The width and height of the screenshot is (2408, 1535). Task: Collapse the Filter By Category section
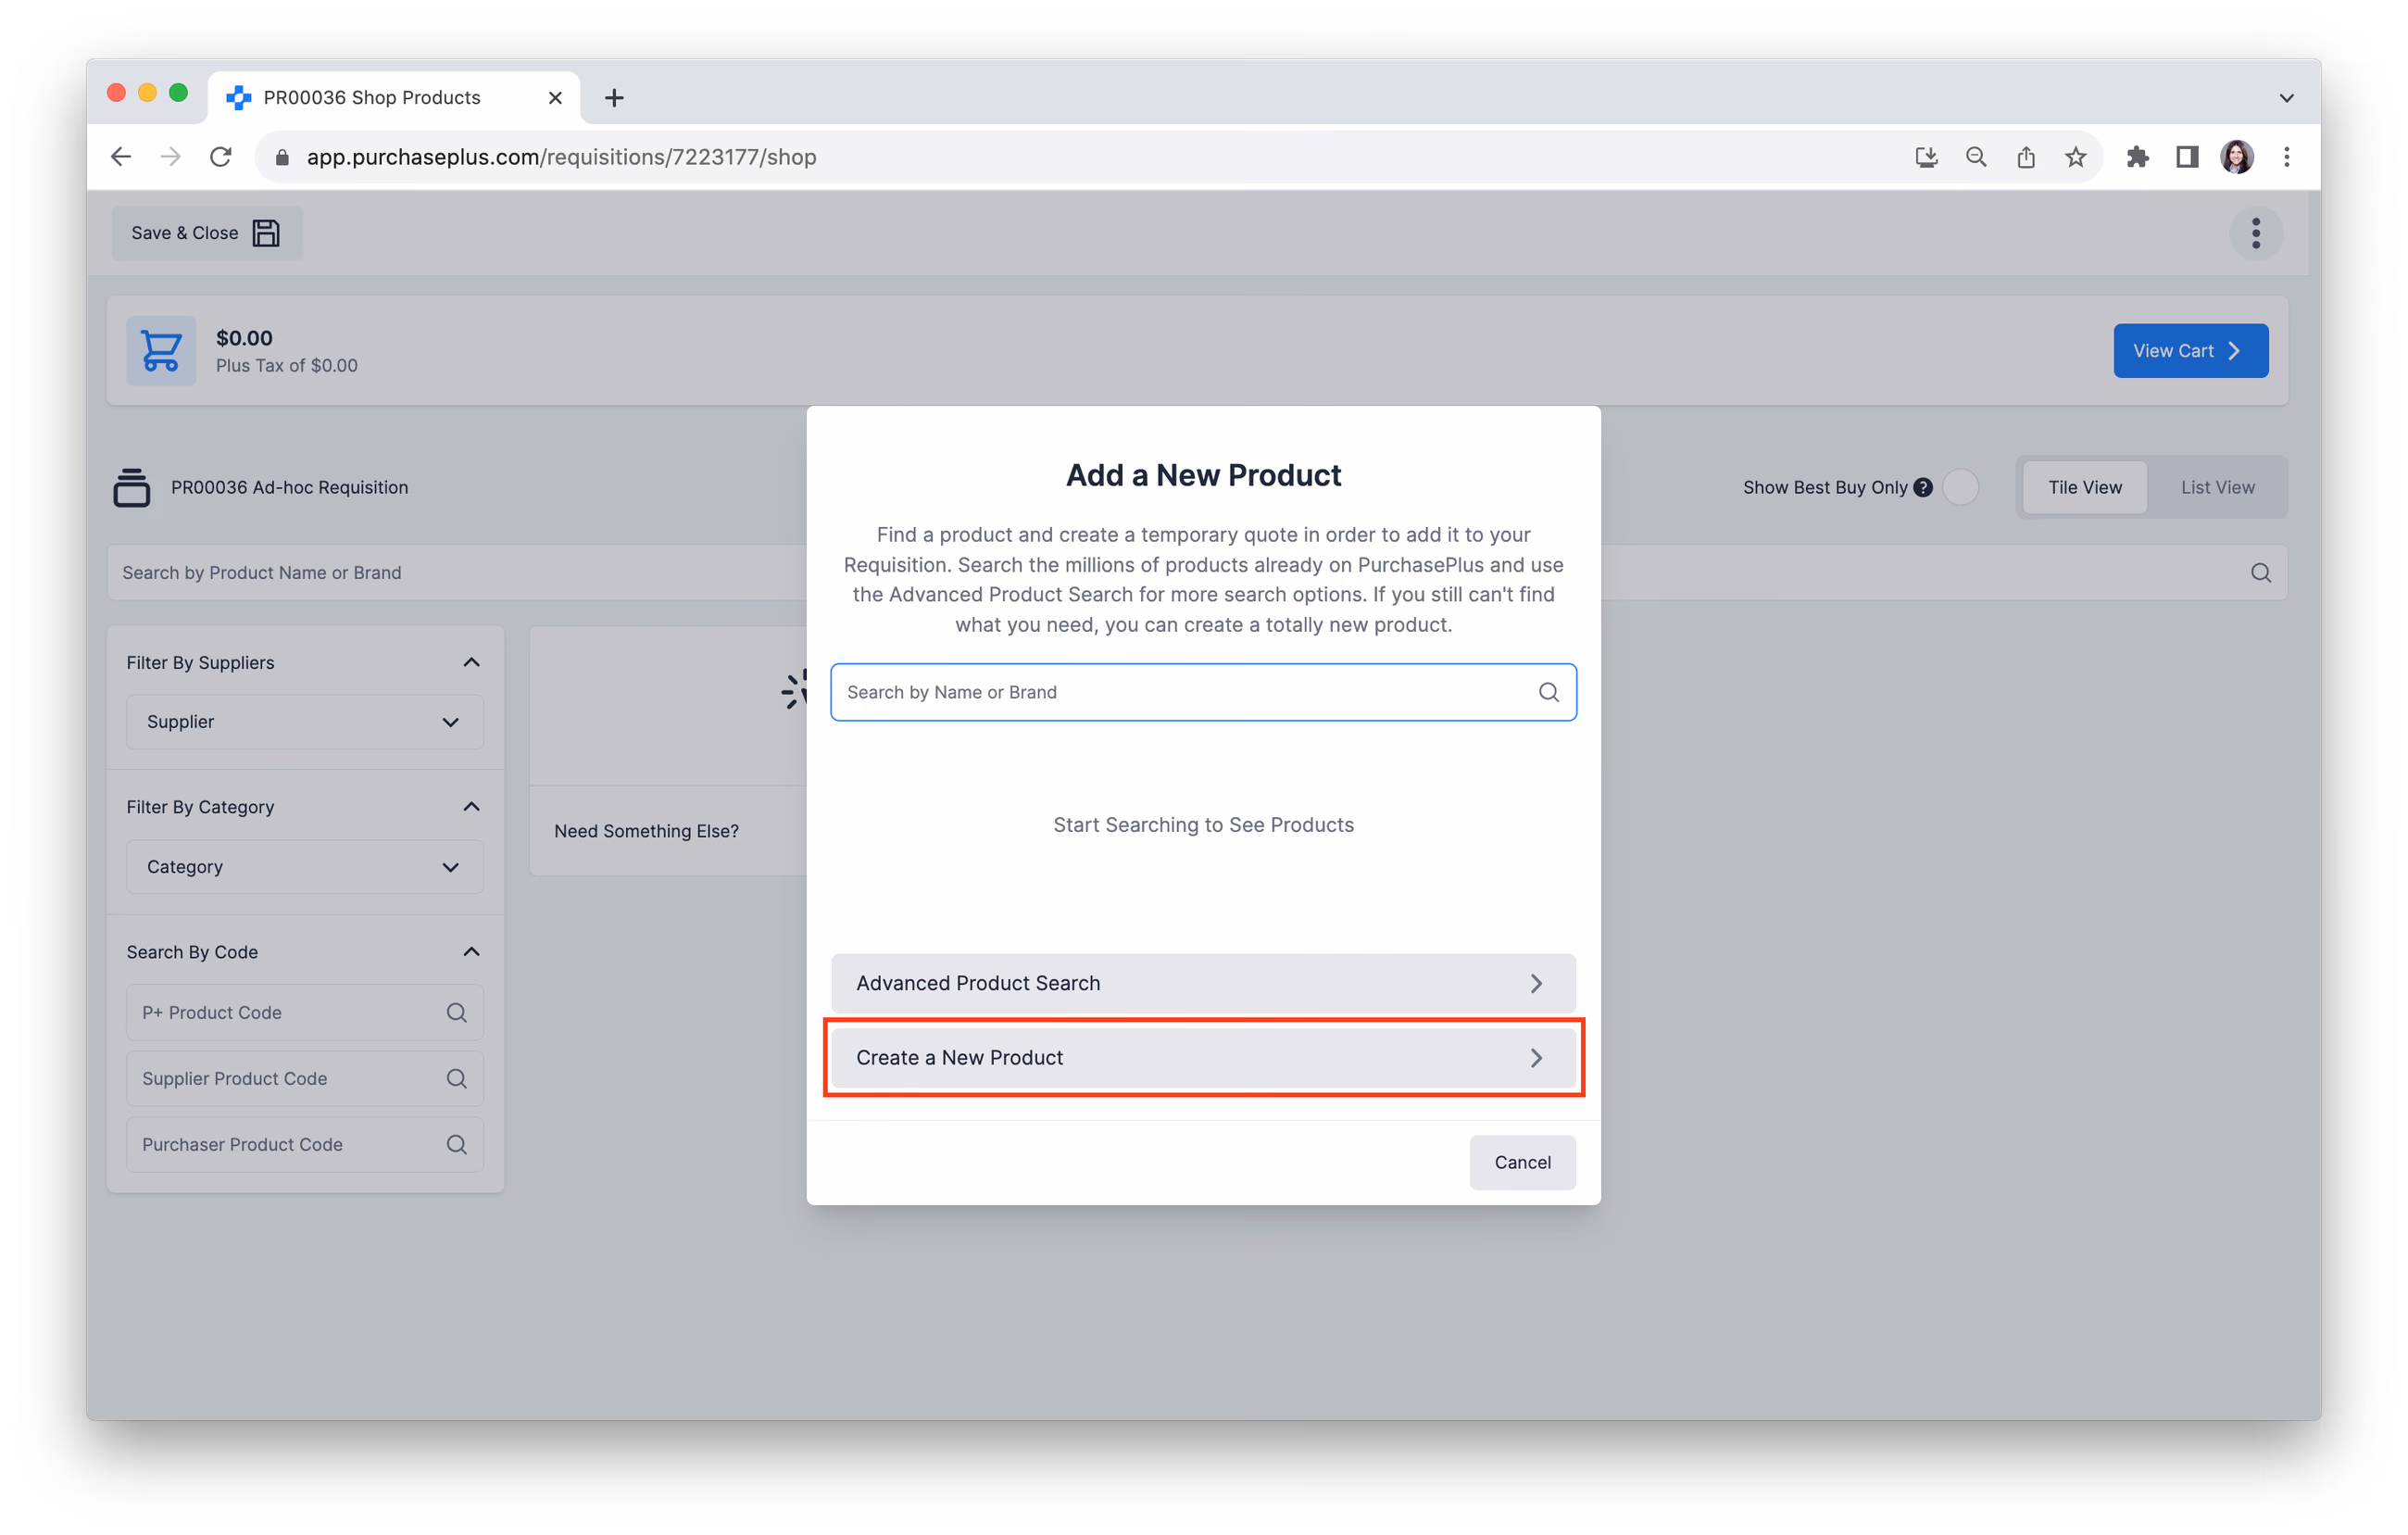[x=471, y=806]
